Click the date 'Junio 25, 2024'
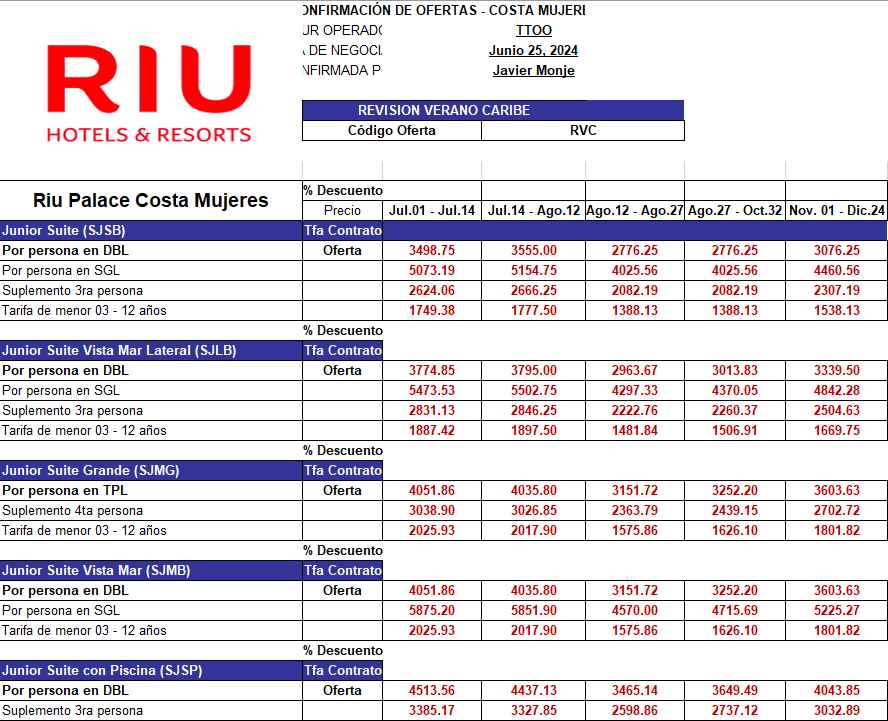The image size is (888, 721). click(x=533, y=50)
